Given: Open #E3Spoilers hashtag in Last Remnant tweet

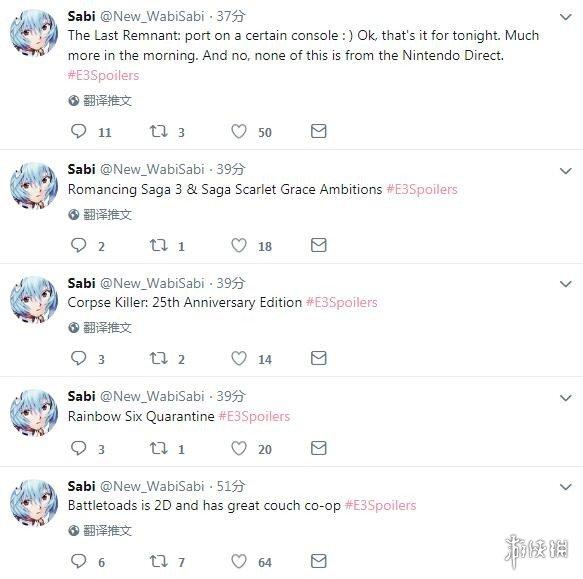Looking at the screenshot, I should [103, 75].
